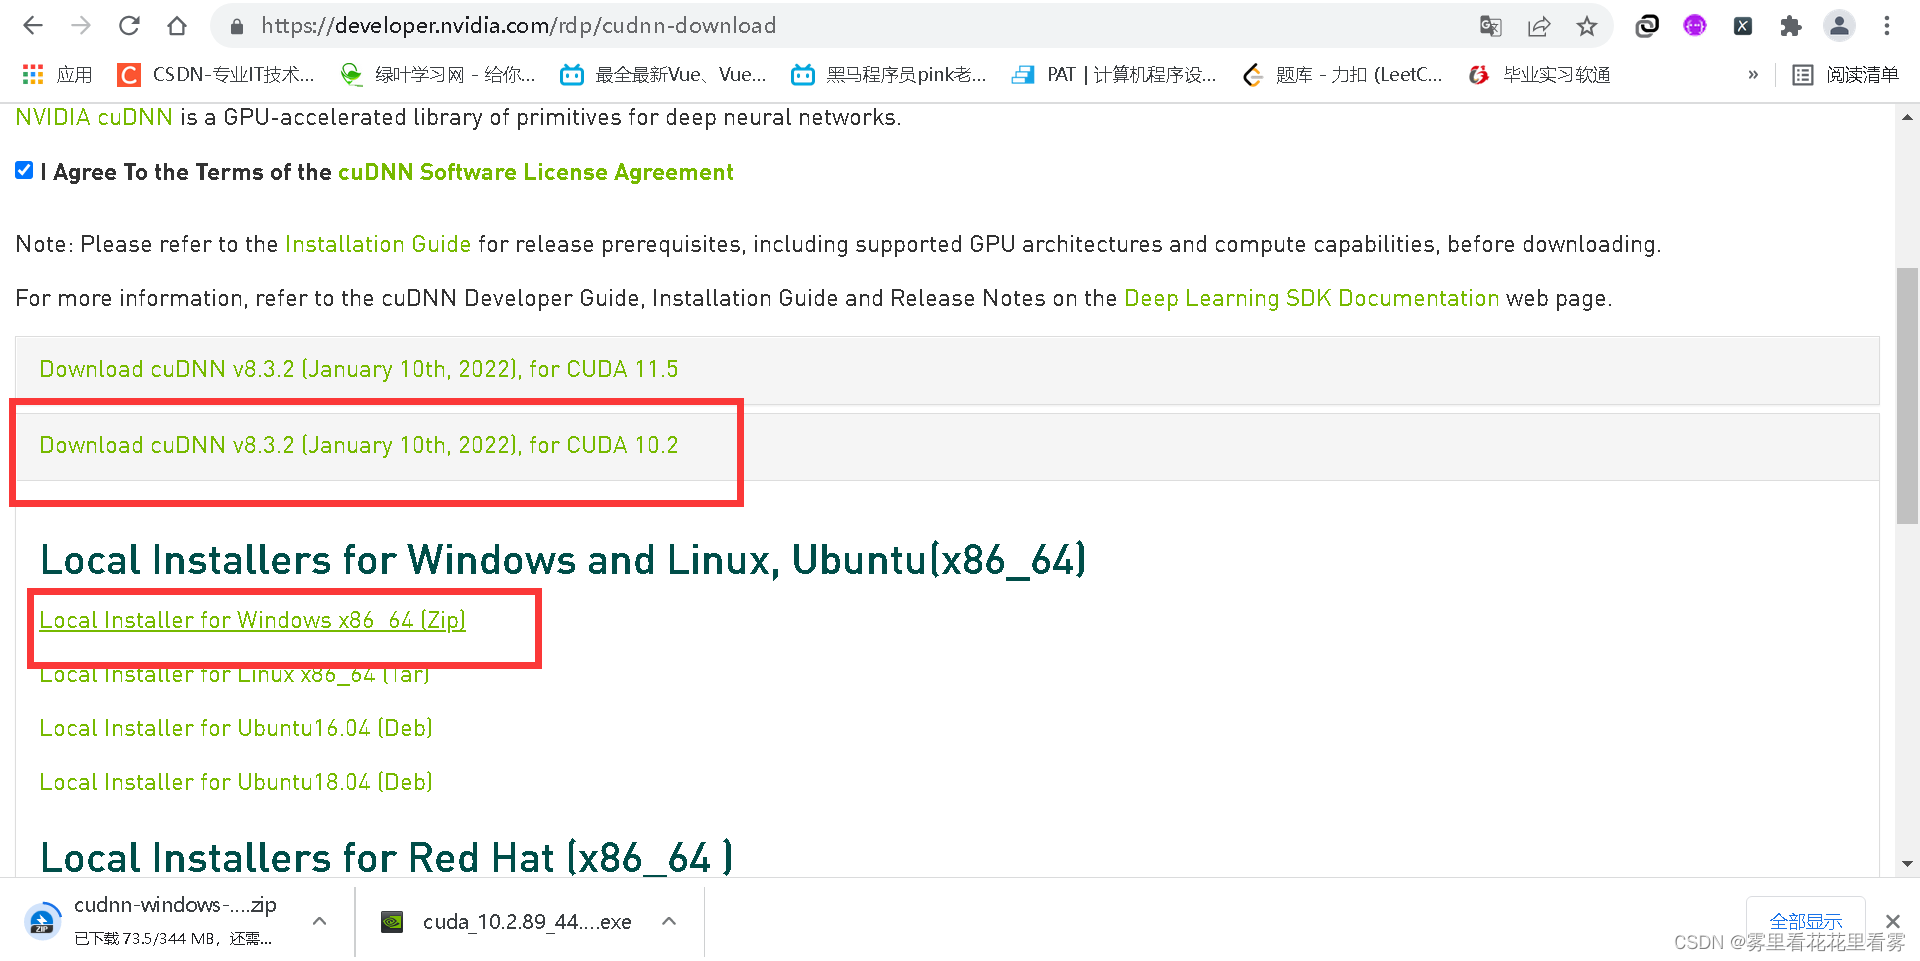Open the 题库 - 力扣 LeetCode bookmark

1342,75
